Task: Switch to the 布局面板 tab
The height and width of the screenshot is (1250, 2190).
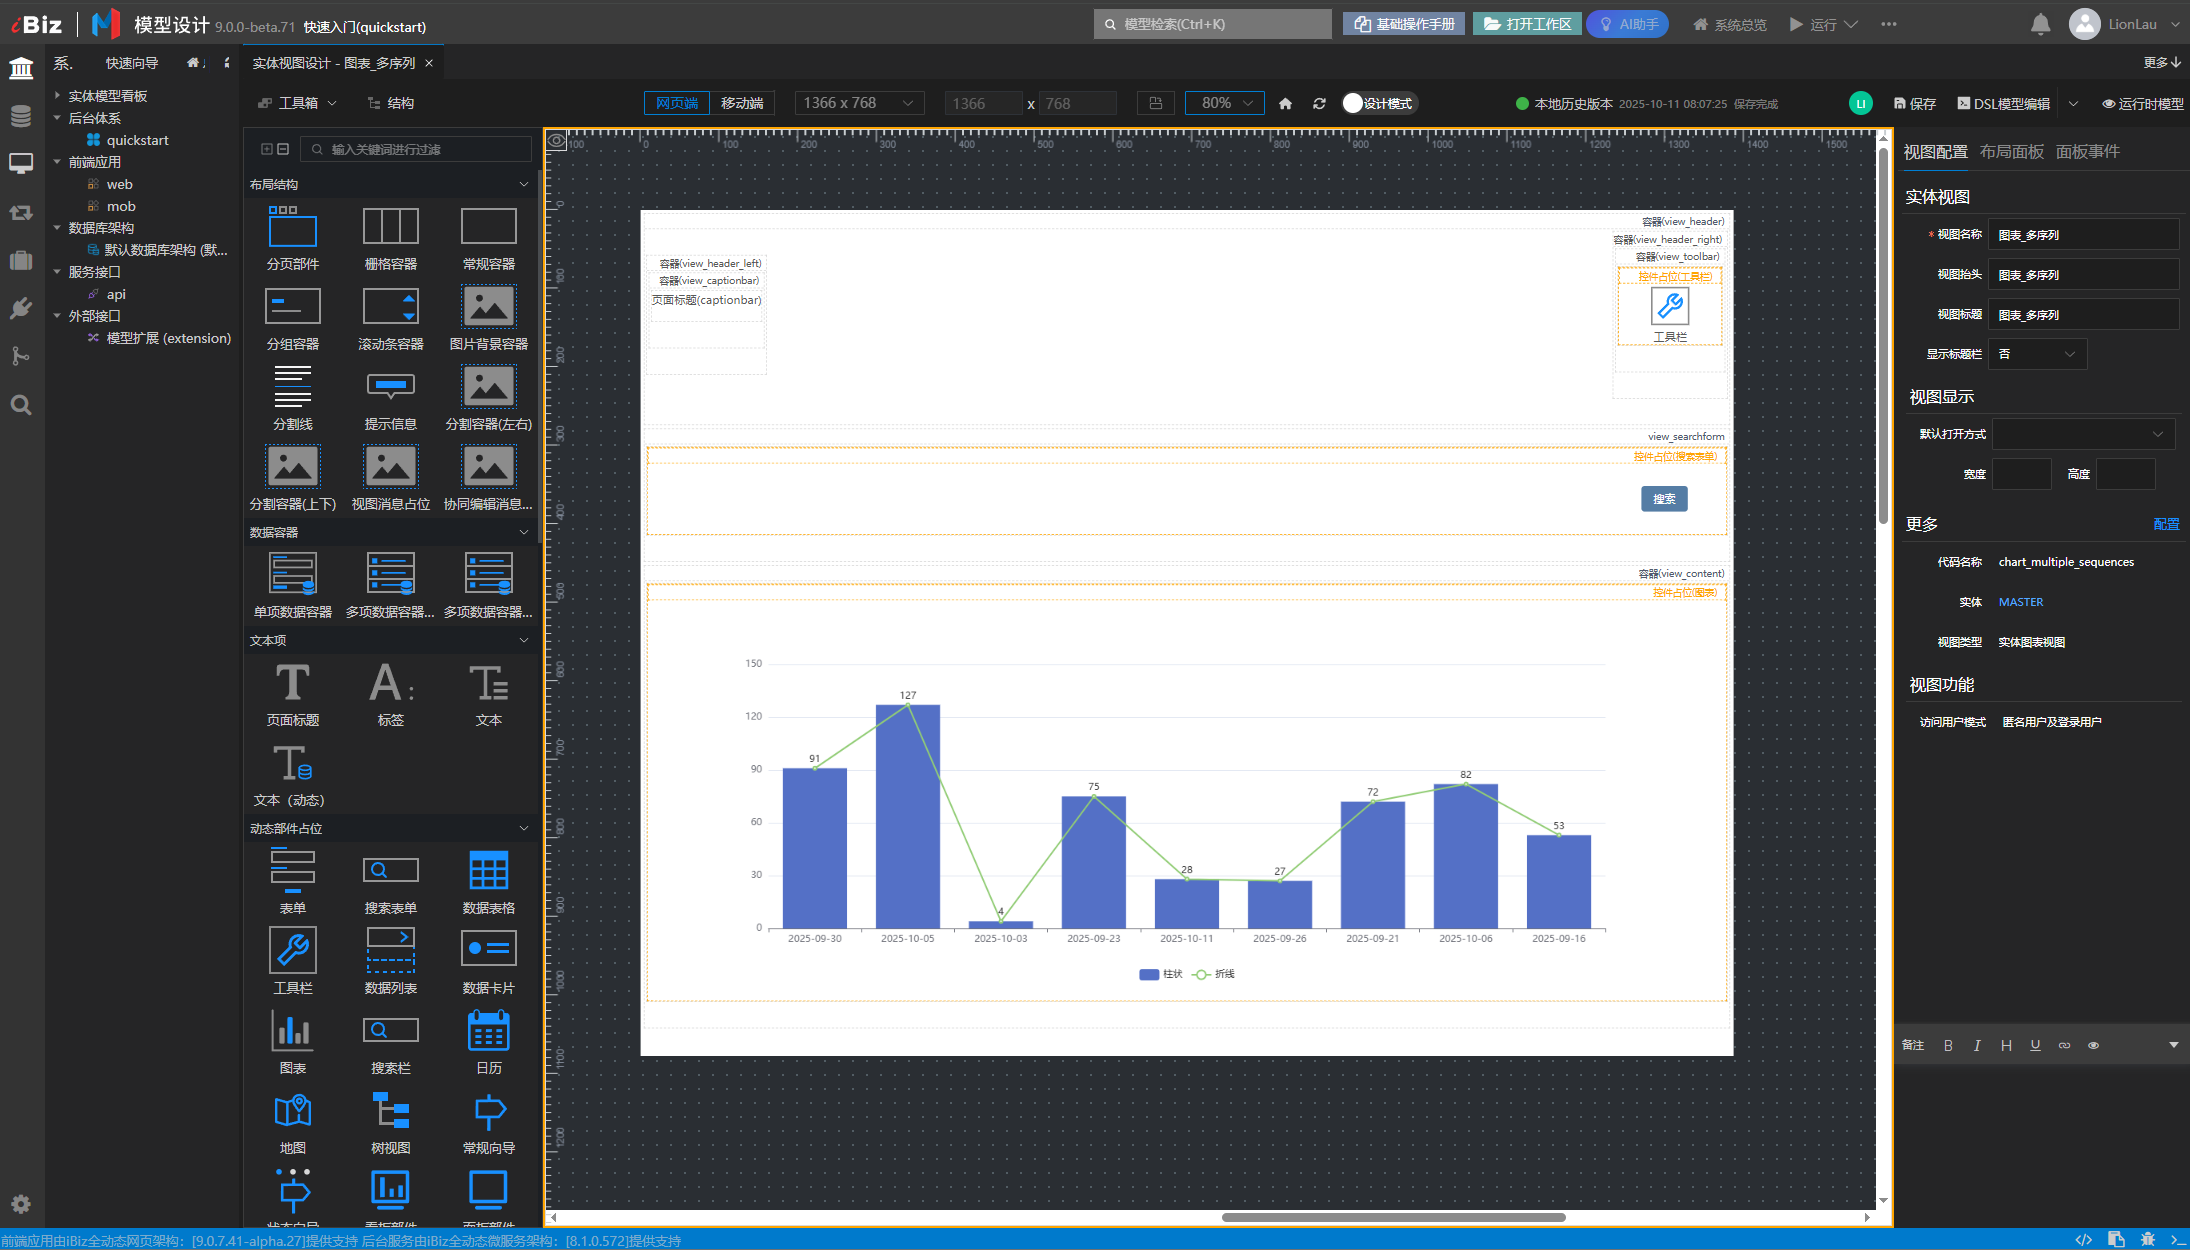Action: coord(2011,152)
